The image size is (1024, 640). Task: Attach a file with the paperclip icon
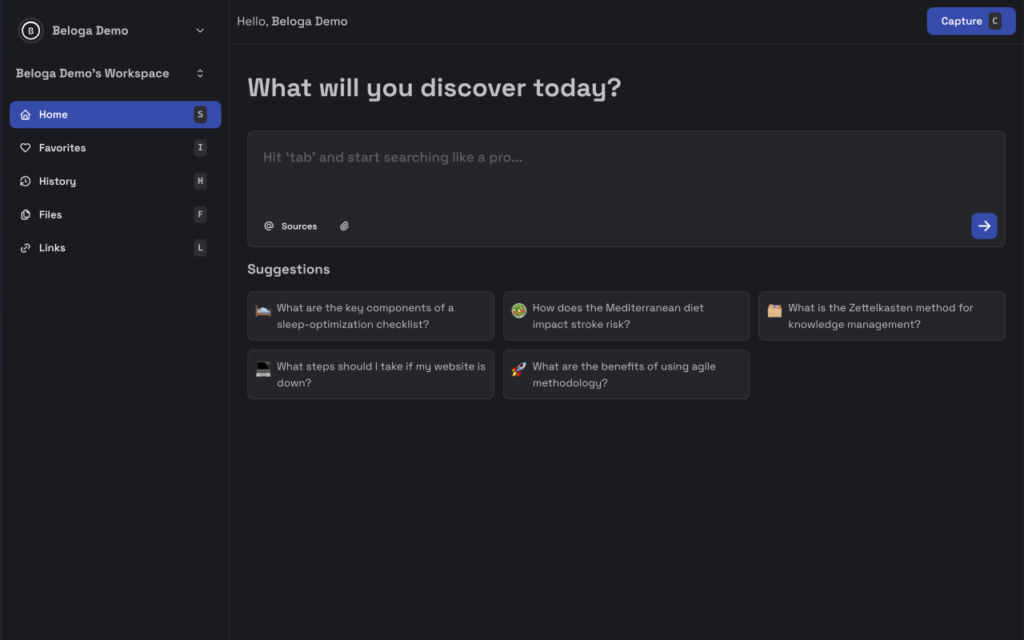point(344,226)
